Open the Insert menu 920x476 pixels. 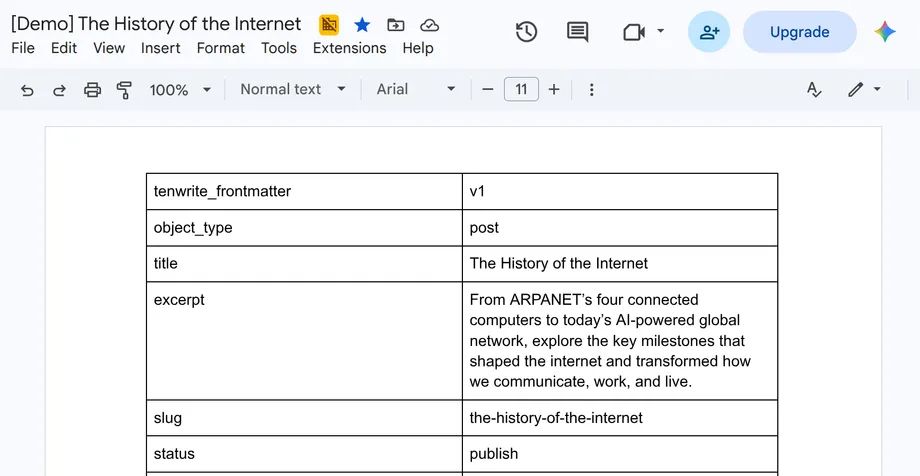click(x=161, y=48)
